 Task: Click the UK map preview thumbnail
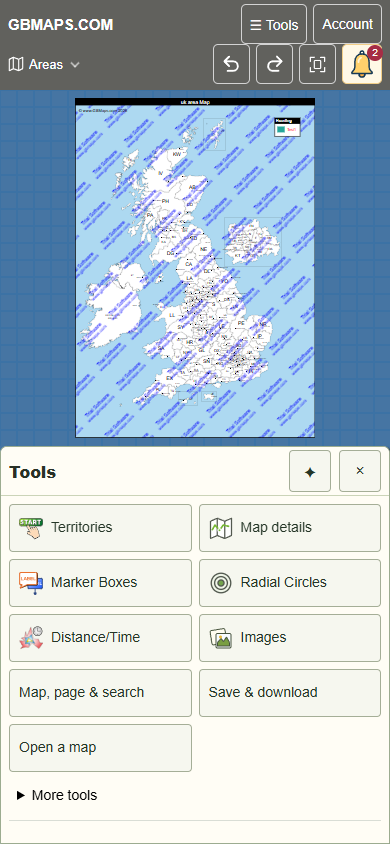click(x=195, y=268)
